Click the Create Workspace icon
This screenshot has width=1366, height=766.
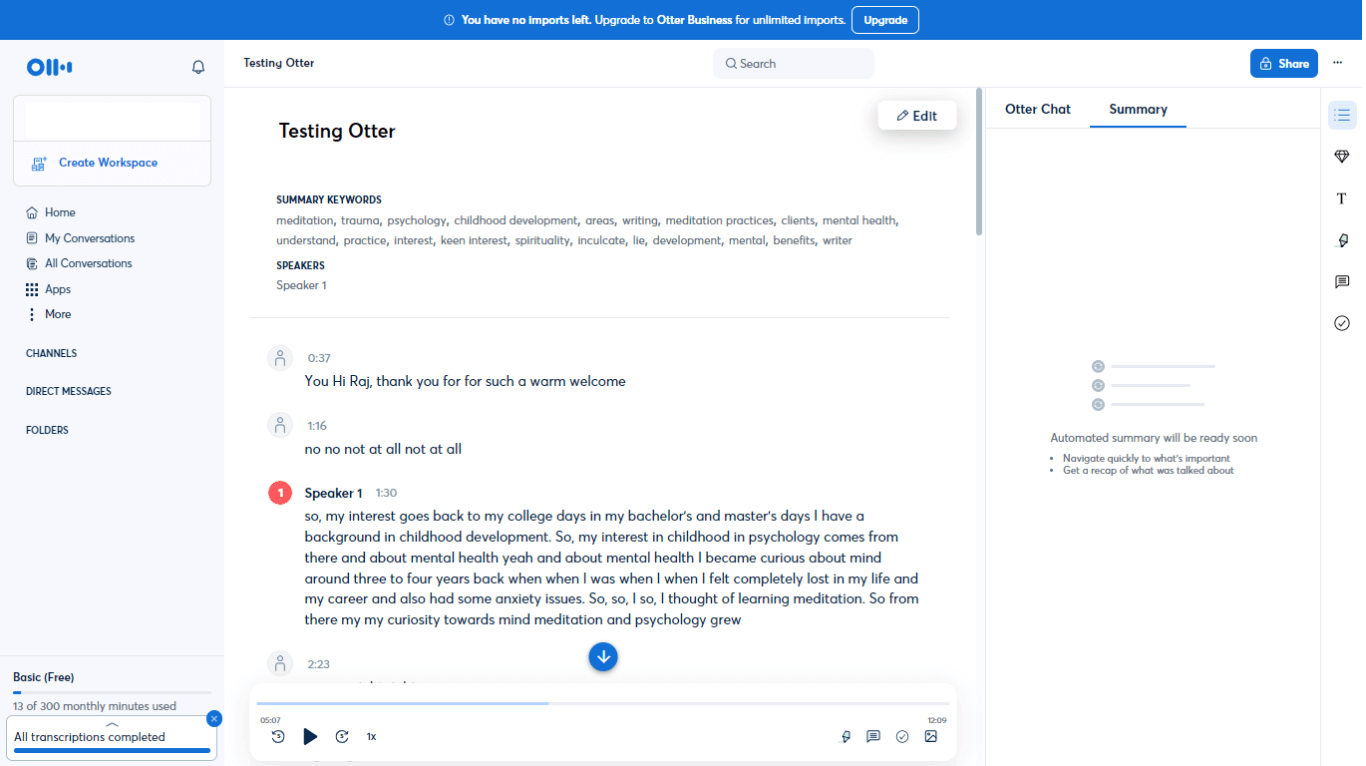click(39, 163)
